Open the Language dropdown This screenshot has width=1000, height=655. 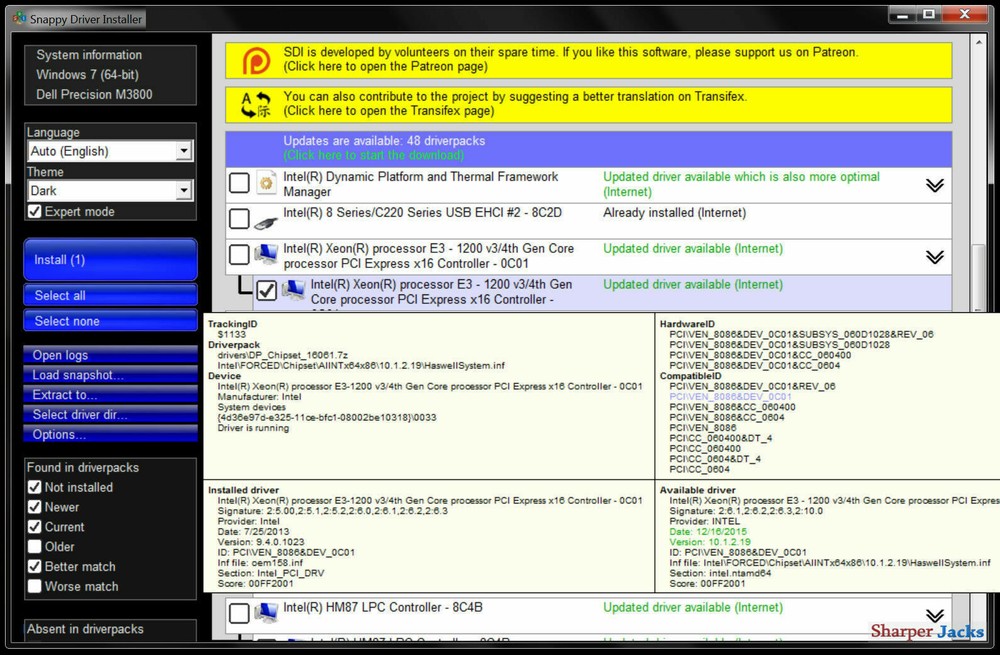tap(184, 150)
